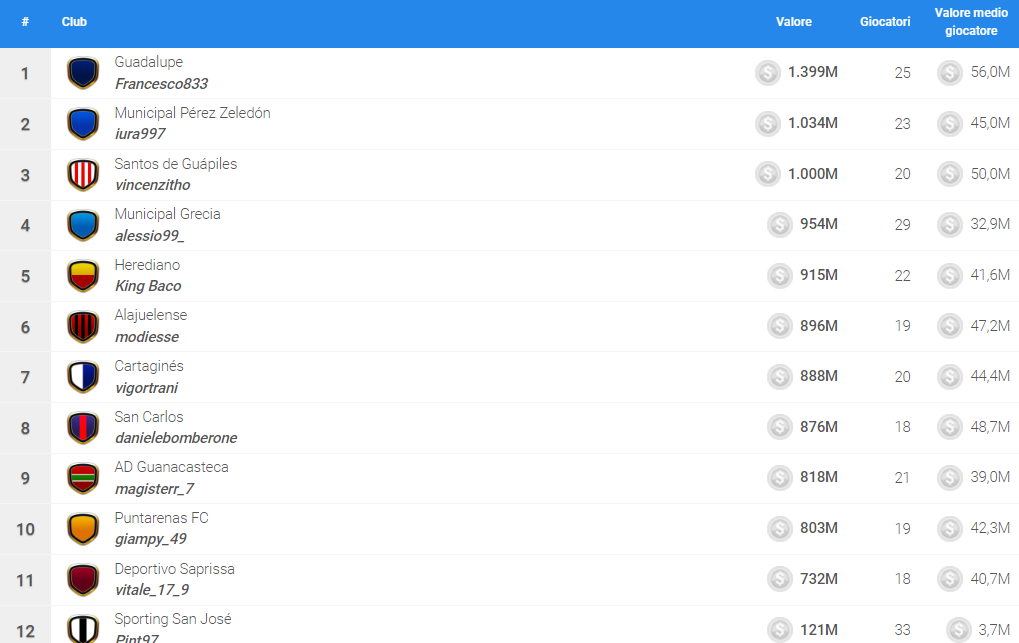Click the Guadalupe club crest icon
This screenshot has height=643, width=1019.
82,73
